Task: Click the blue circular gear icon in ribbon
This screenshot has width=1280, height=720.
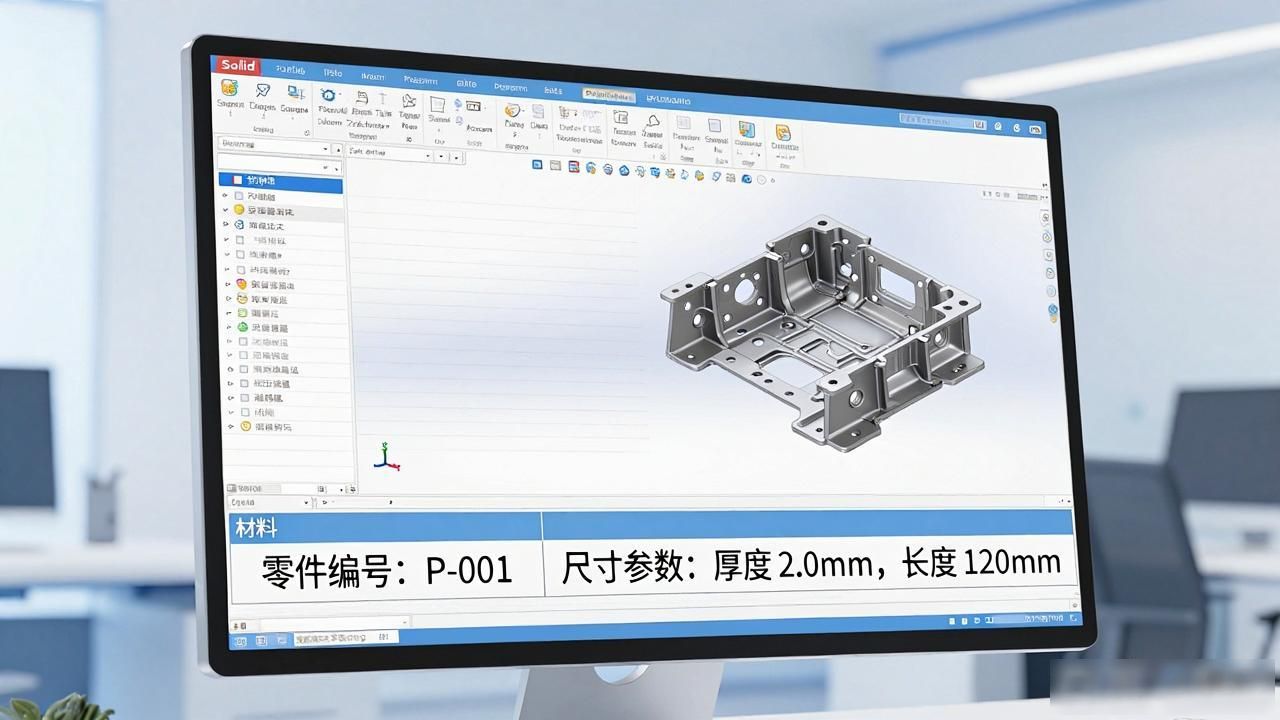Action: tap(328, 95)
